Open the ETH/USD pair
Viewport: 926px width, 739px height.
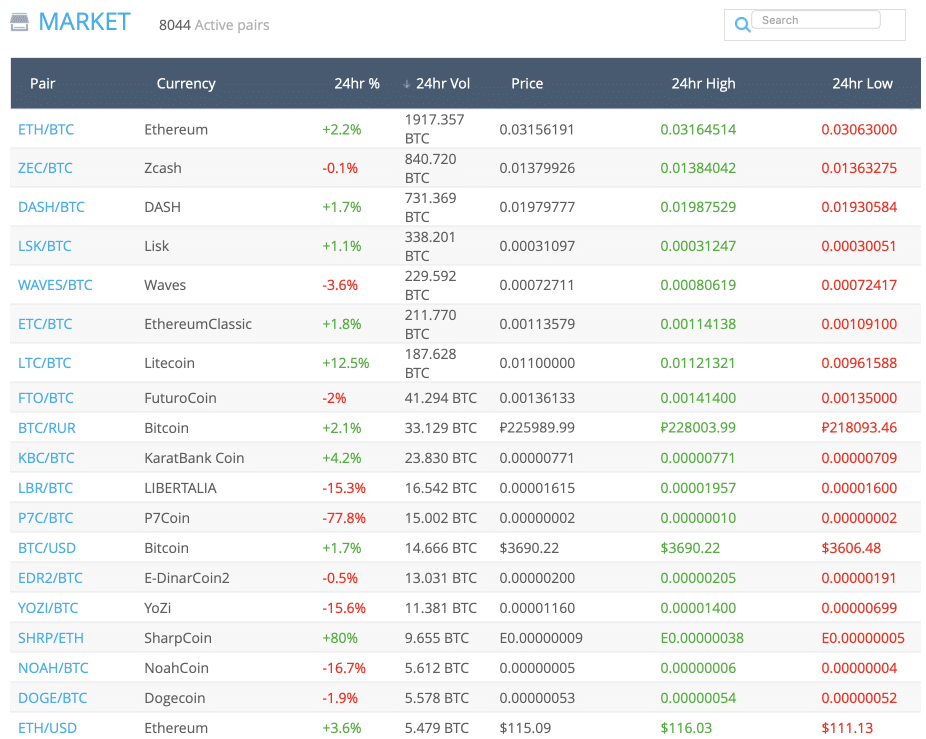pyautogui.click(x=47, y=728)
